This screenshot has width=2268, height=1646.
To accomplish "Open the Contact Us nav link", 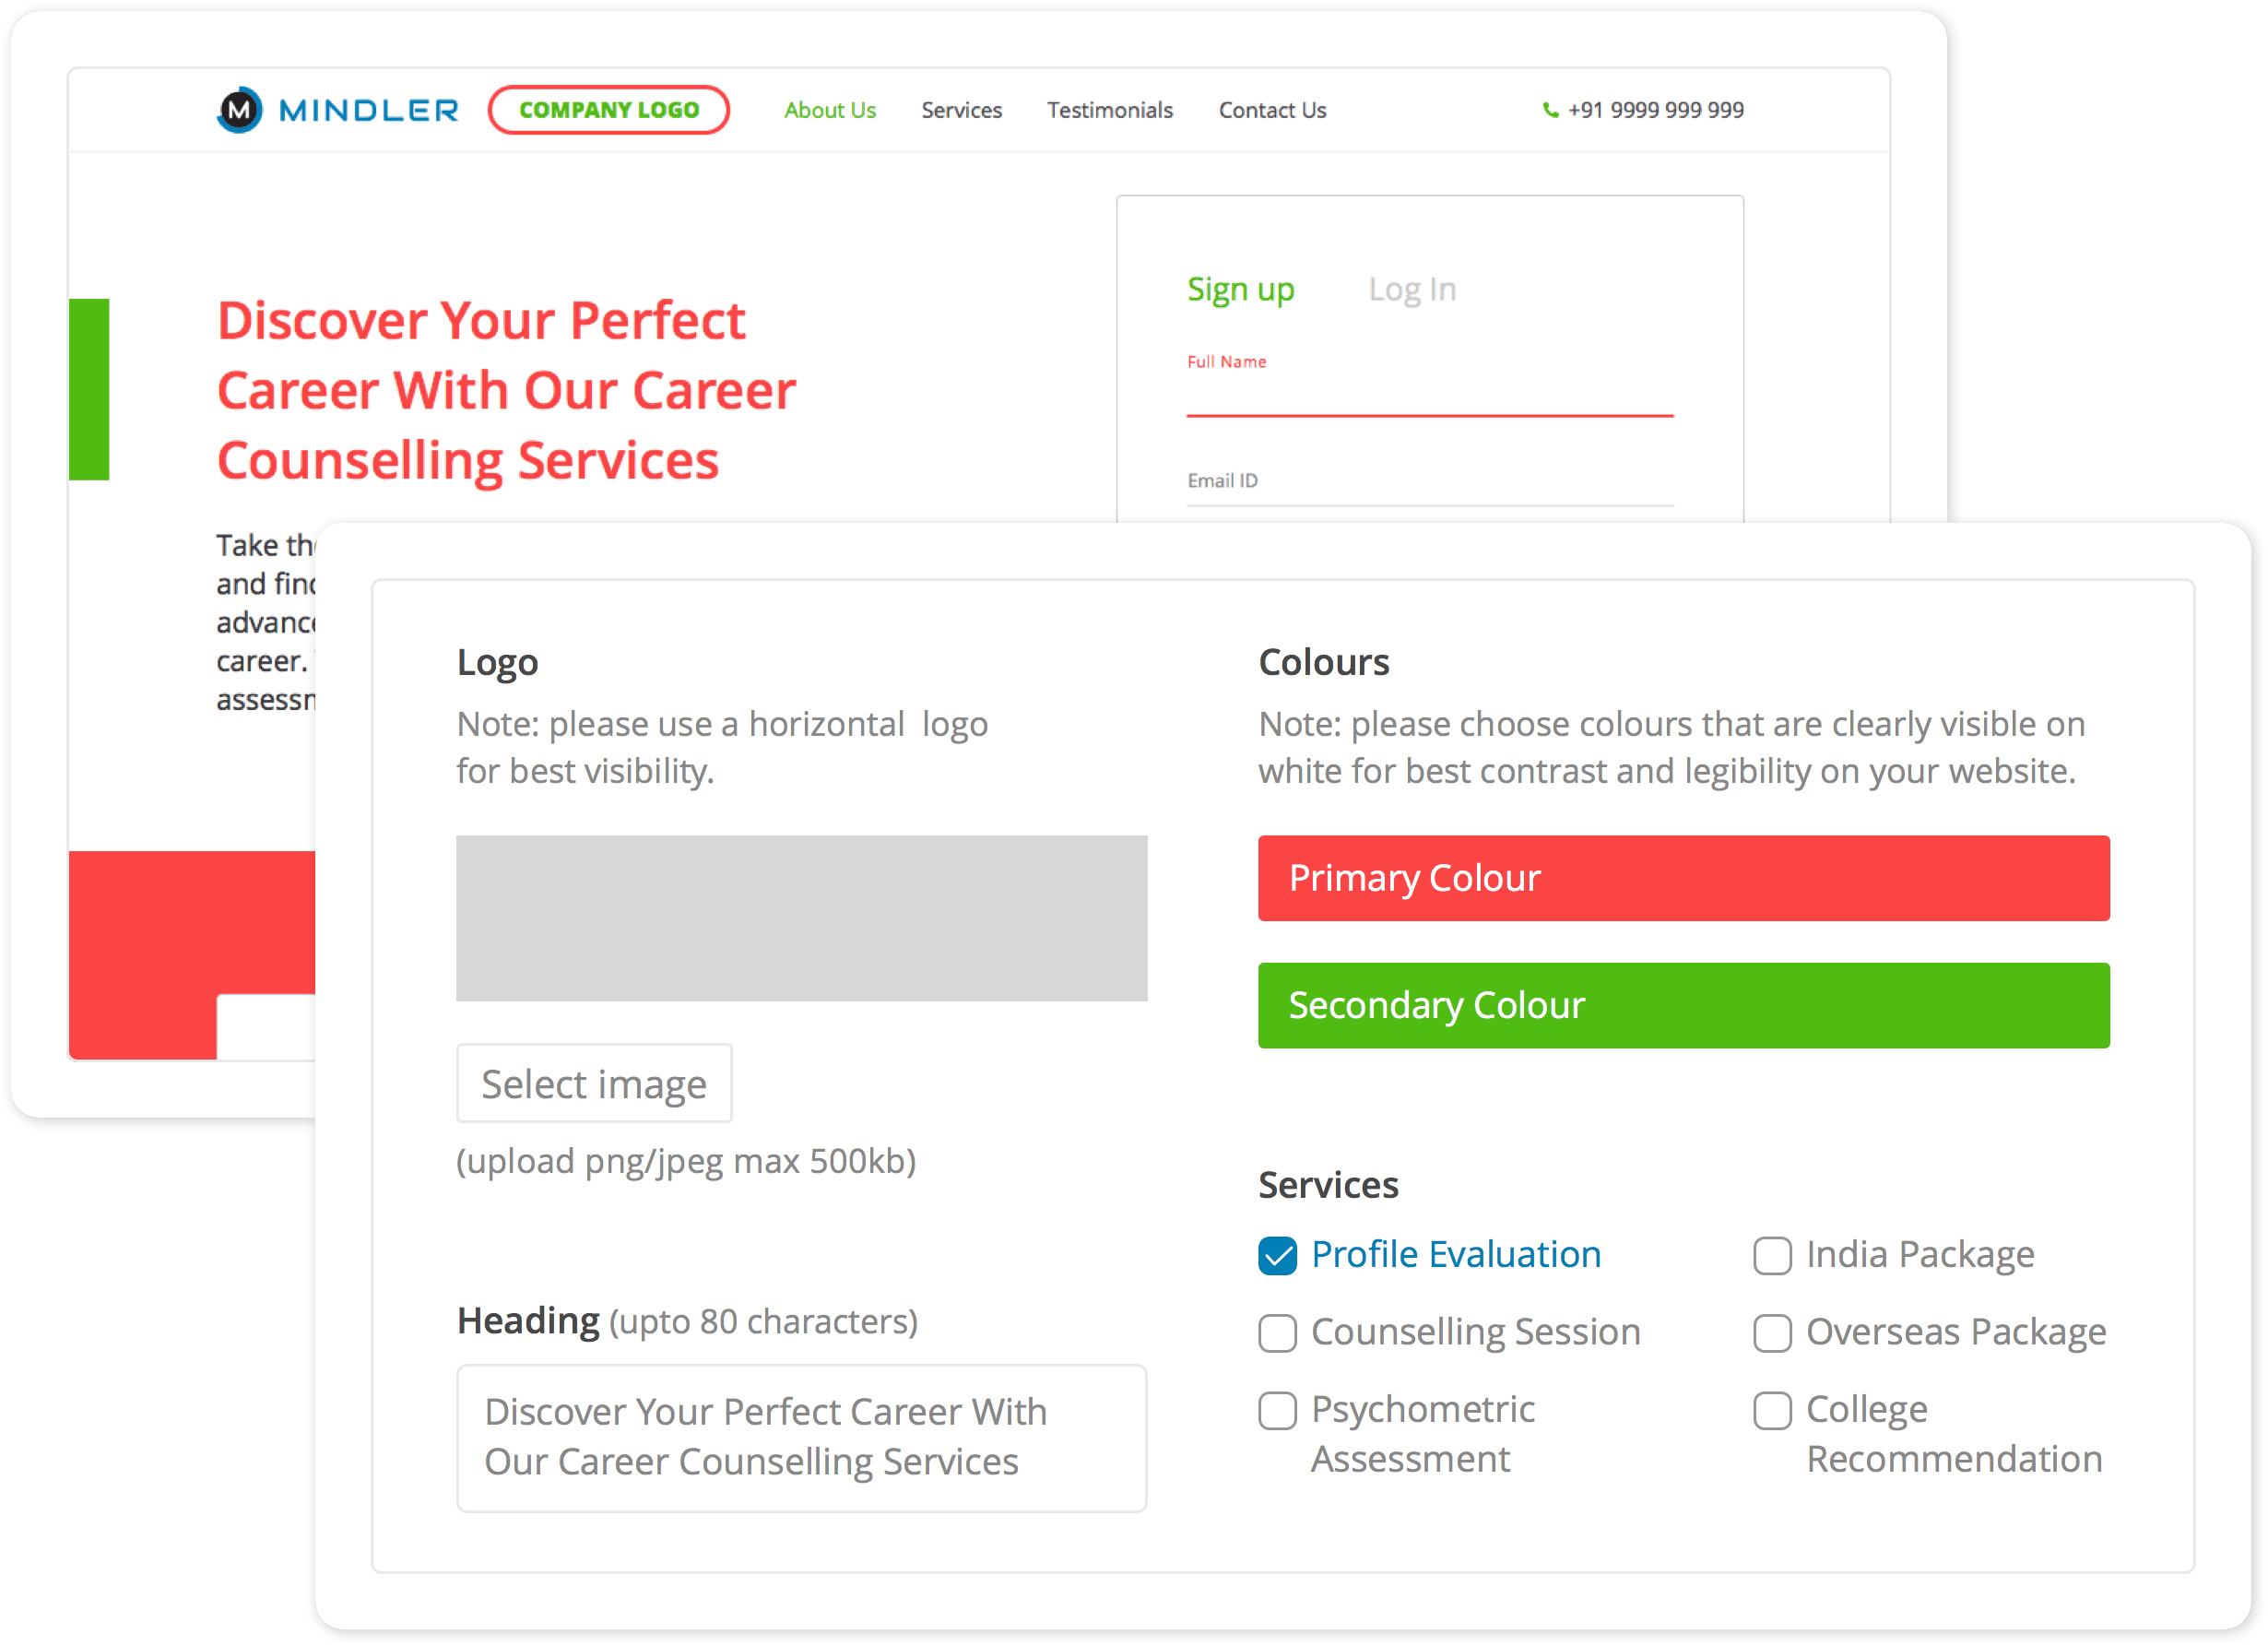I will point(1271,110).
